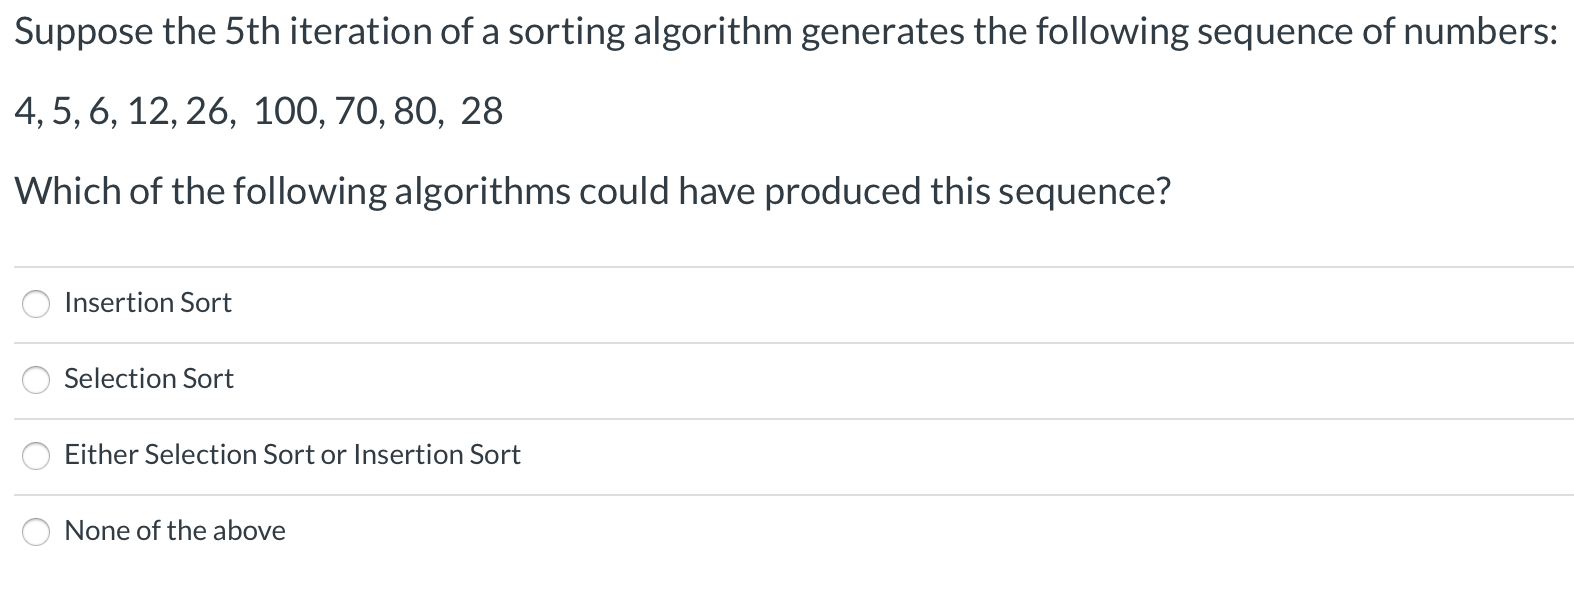1574x590 pixels.
Task: Choose the Either Selection or Insertion radio button
Action: 36,456
